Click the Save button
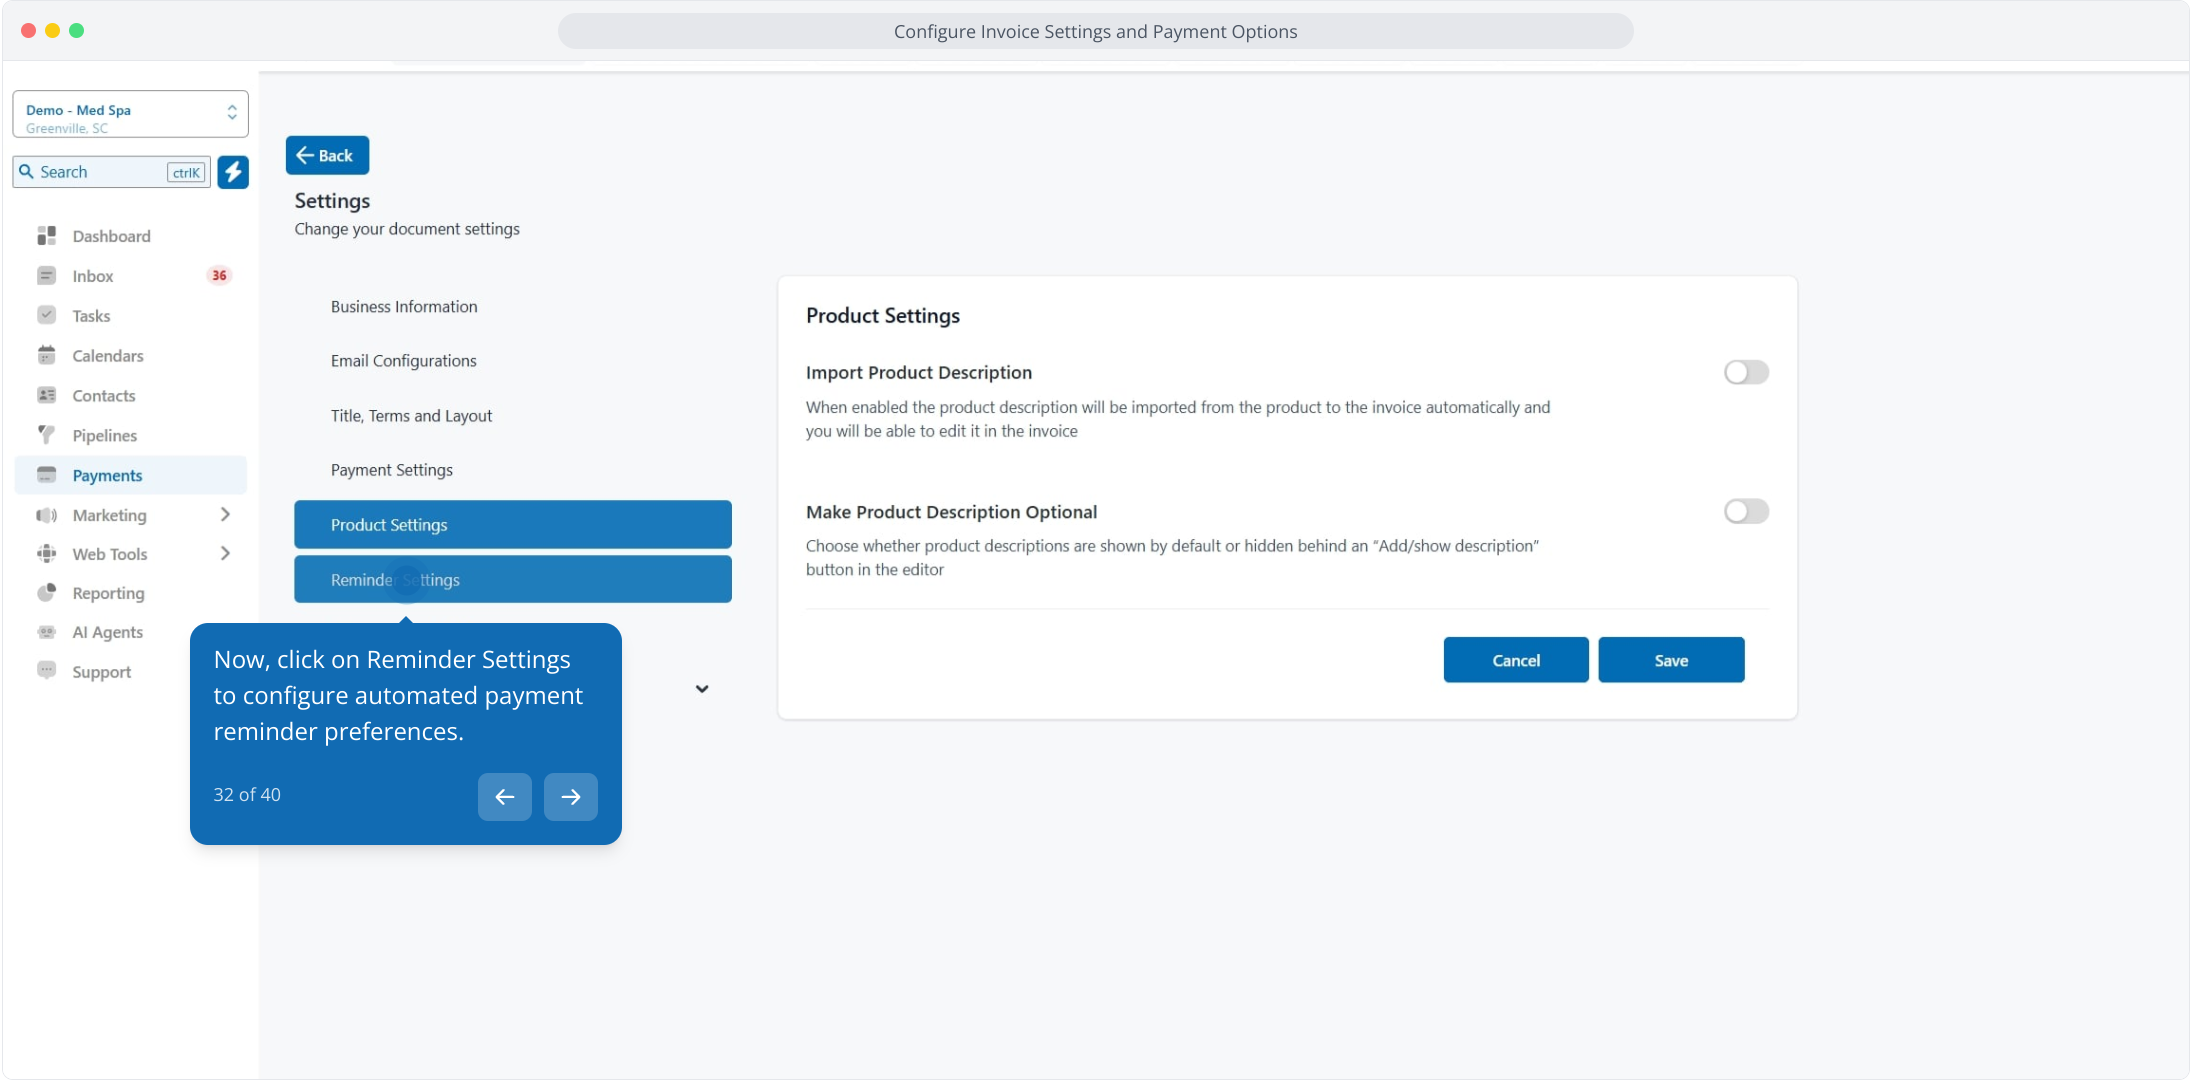 pyautogui.click(x=1670, y=660)
